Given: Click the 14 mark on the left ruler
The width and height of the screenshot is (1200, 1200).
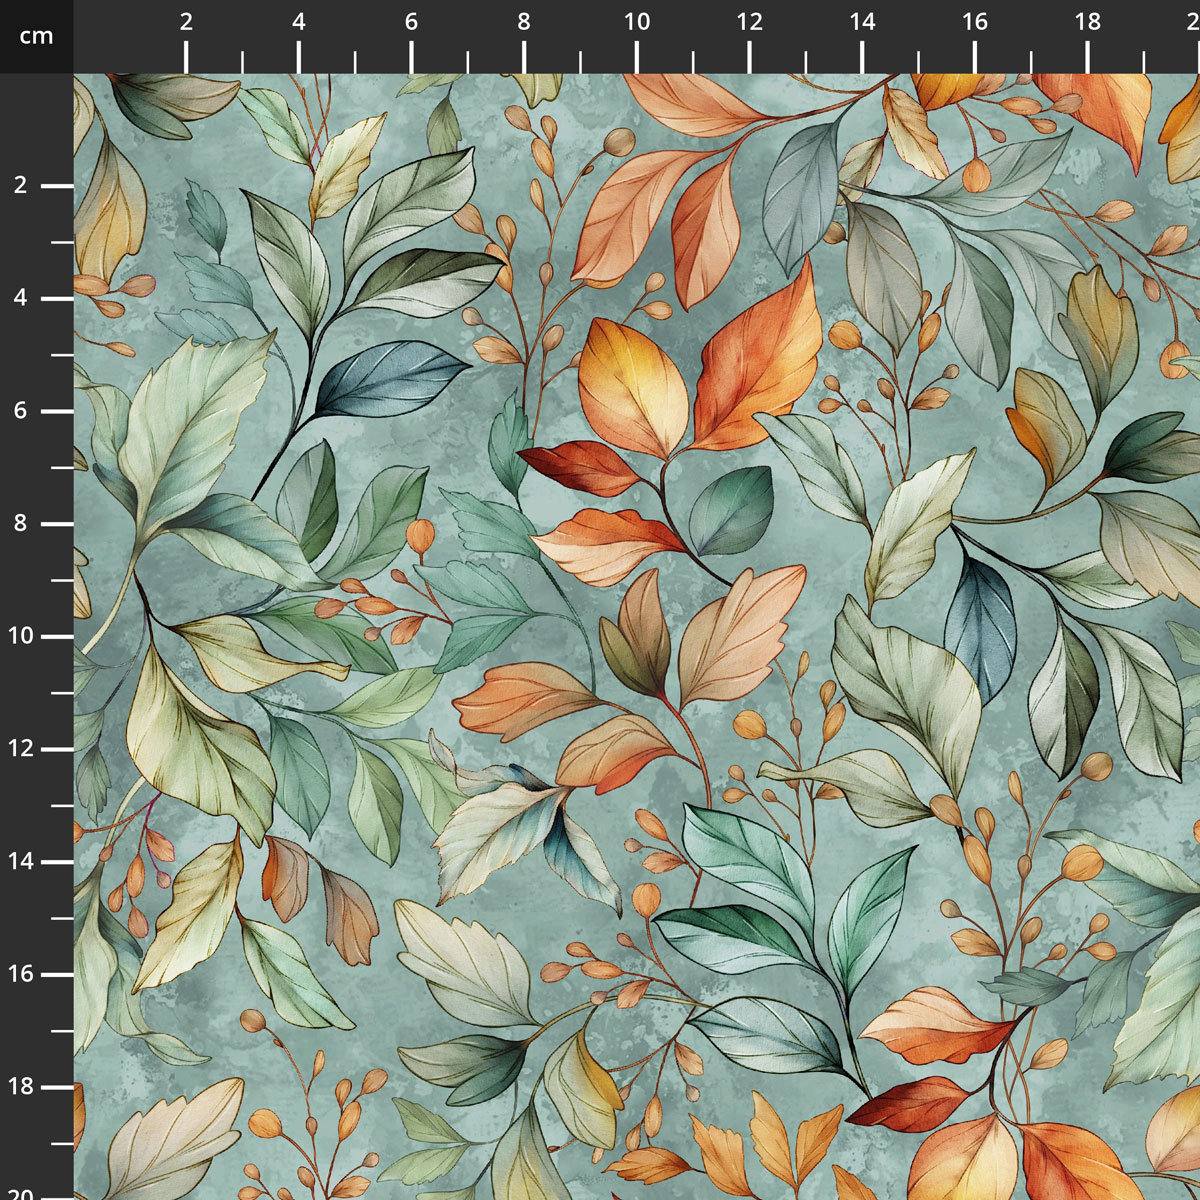Looking at the screenshot, I should point(22,861).
